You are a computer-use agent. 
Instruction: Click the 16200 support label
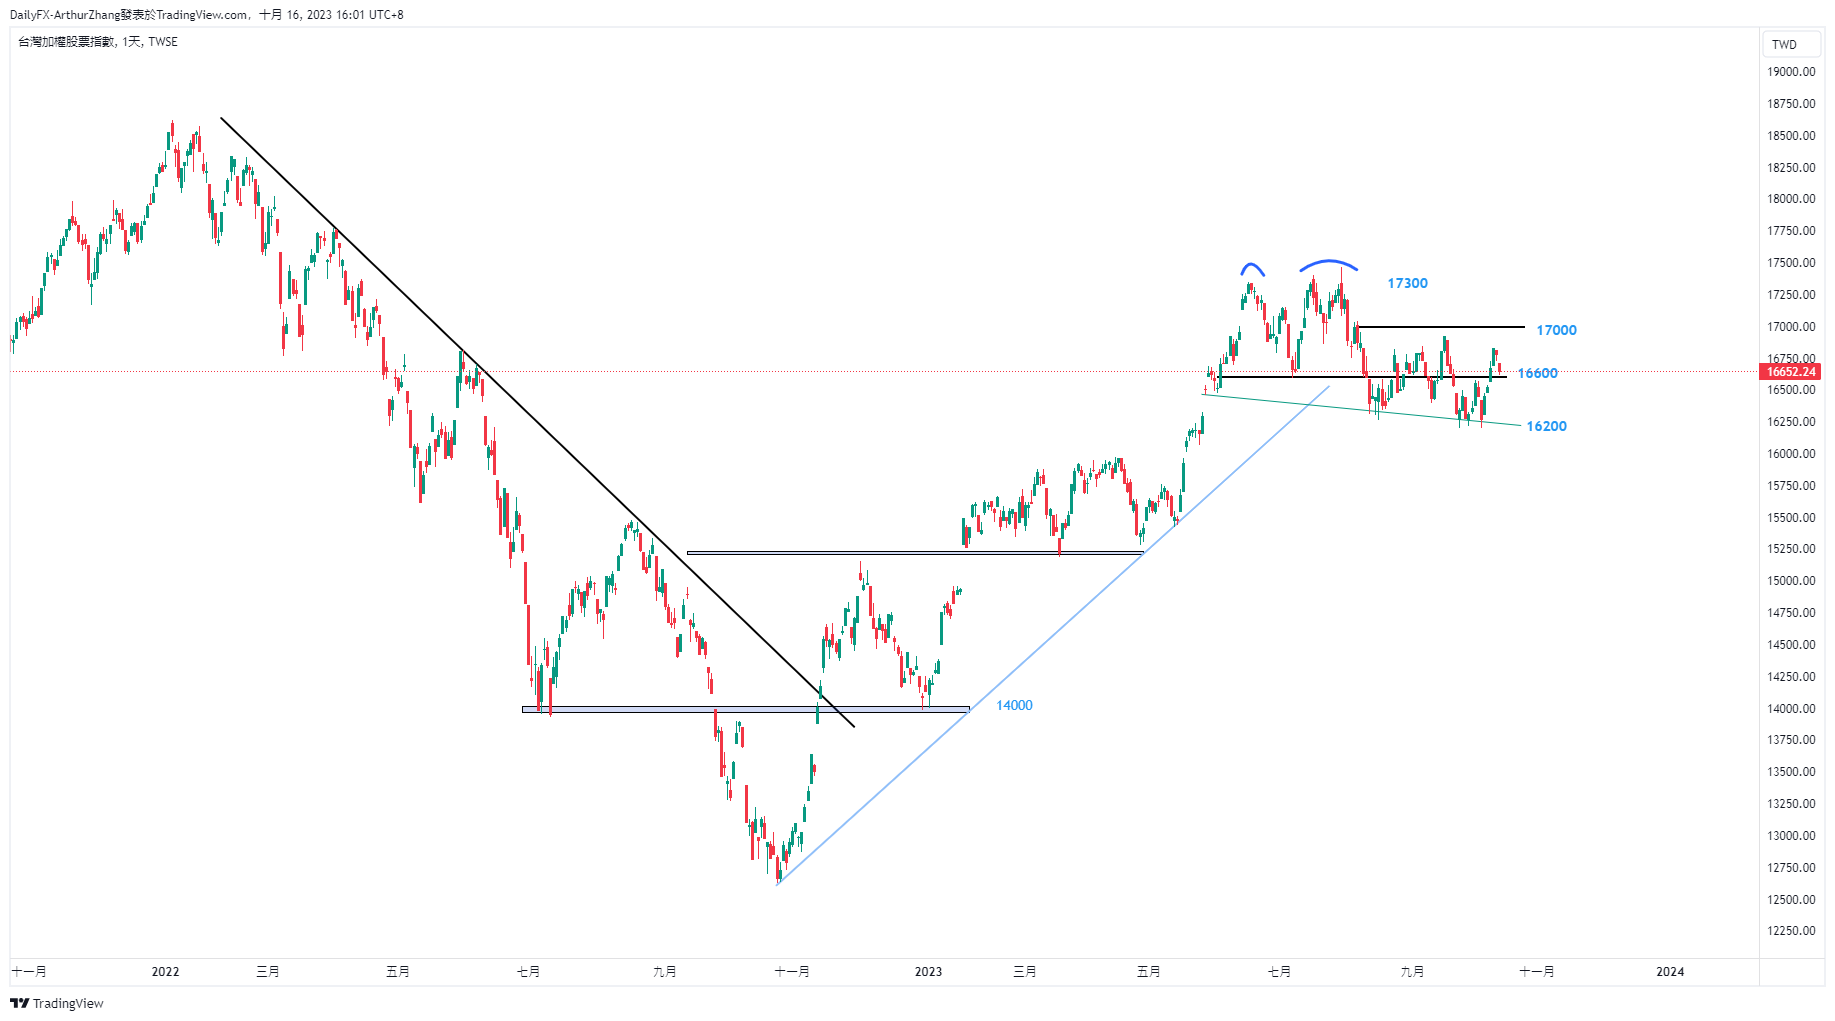pyautogui.click(x=1546, y=426)
